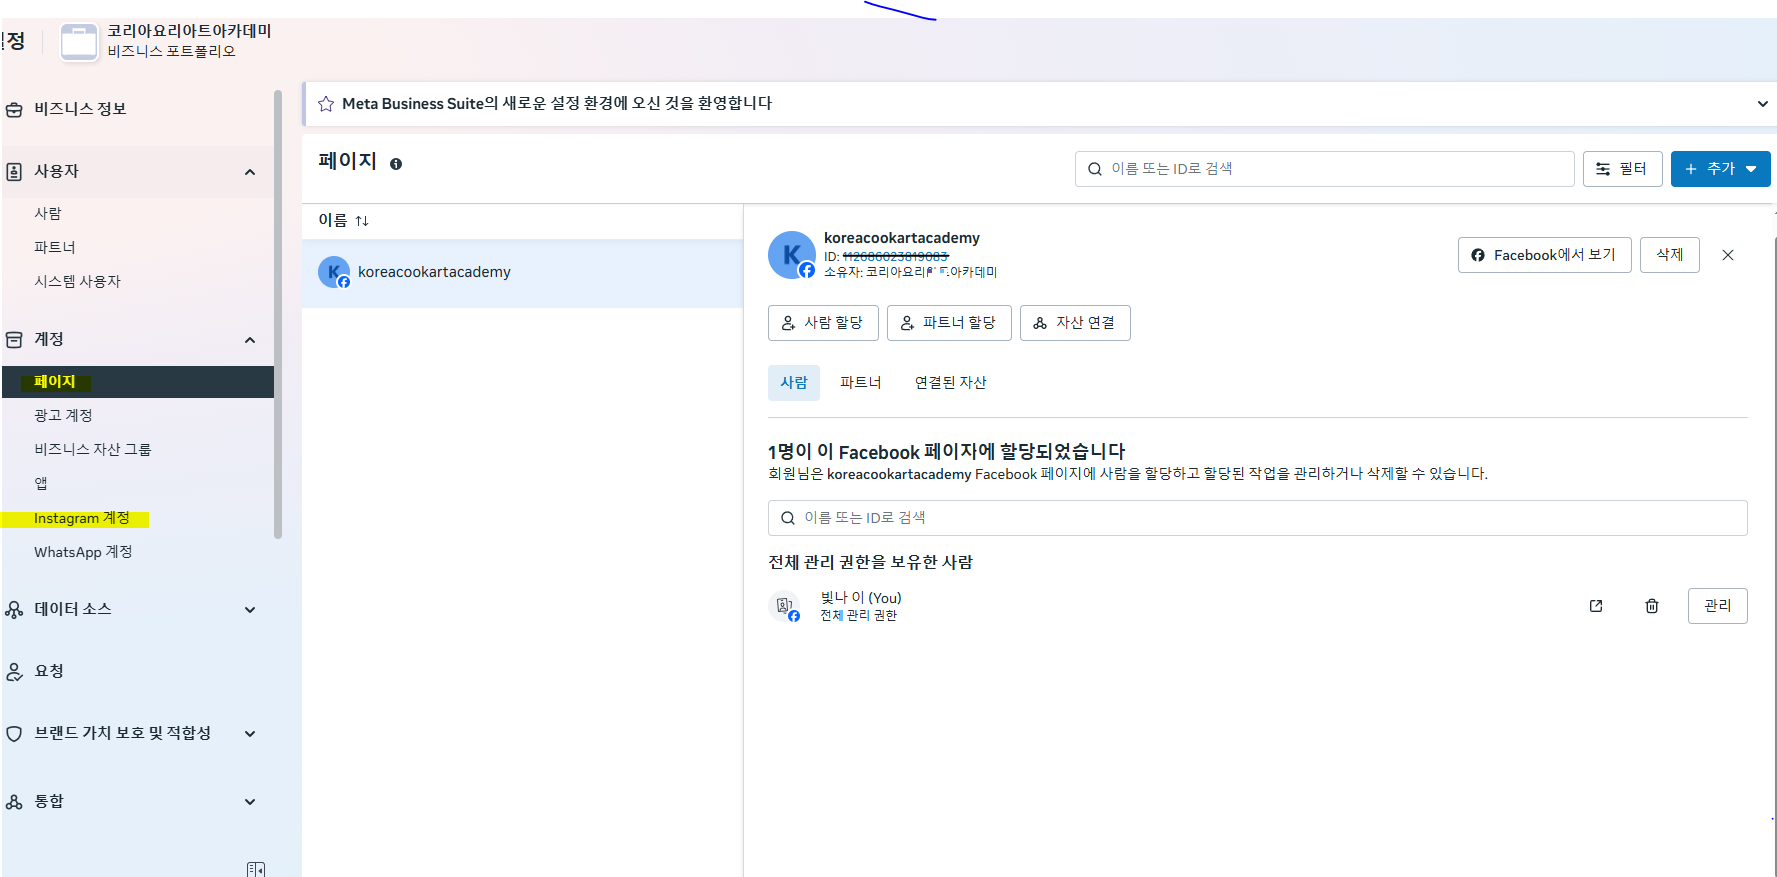The width and height of the screenshot is (1777, 877).
Task: Click the 계정 archive icon
Action: point(14,340)
